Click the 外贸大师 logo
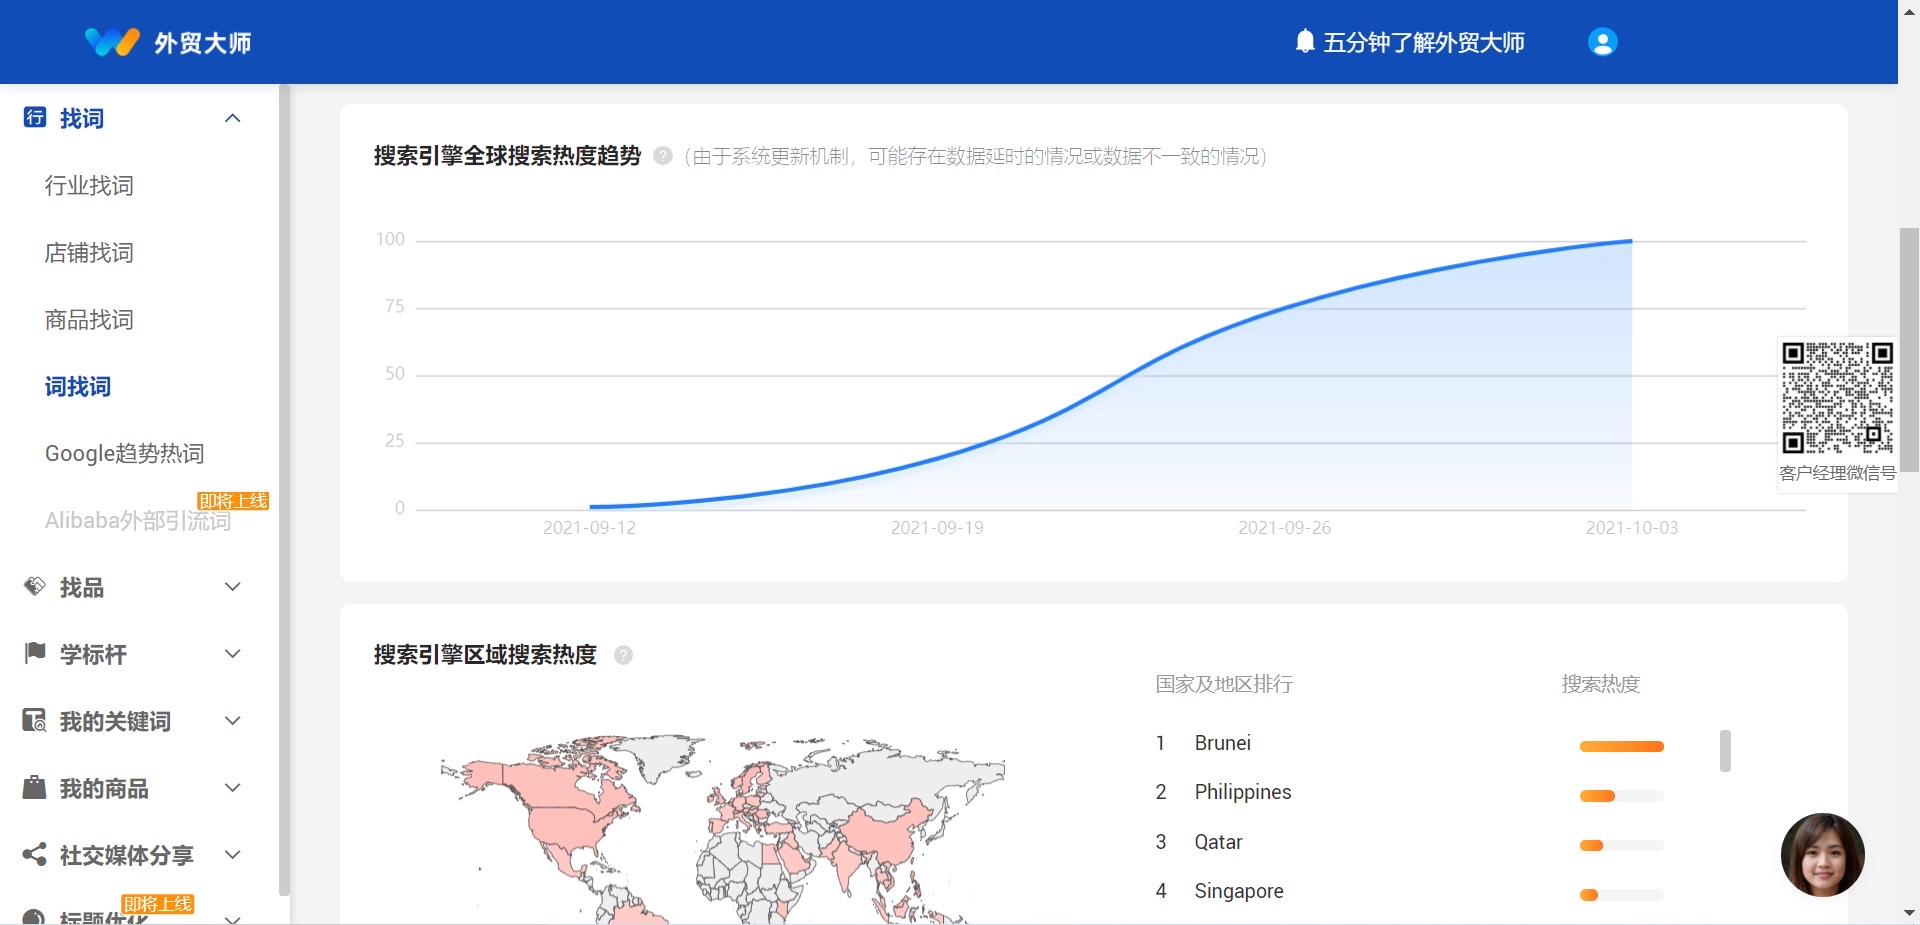 [168, 42]
